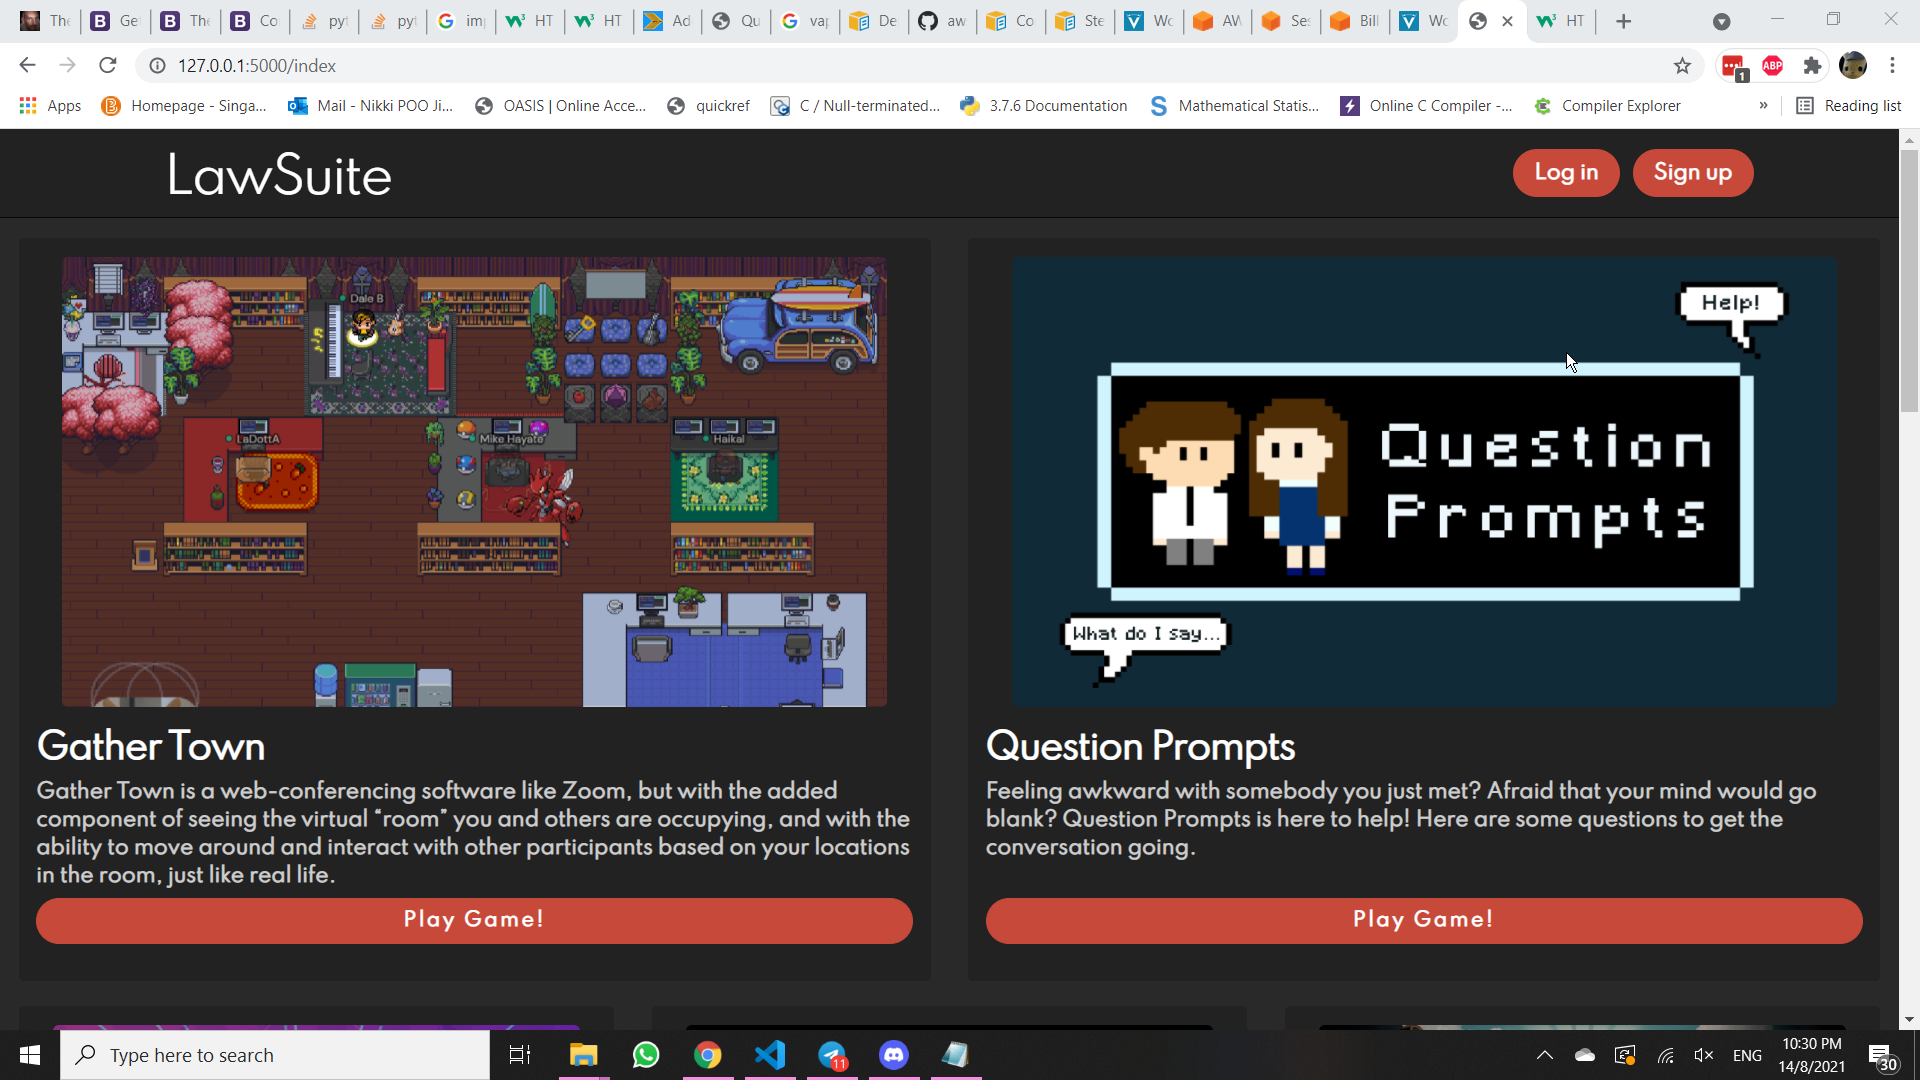Launch Discord from the taskbar

pyautogui.click(x=893, y=1055)
